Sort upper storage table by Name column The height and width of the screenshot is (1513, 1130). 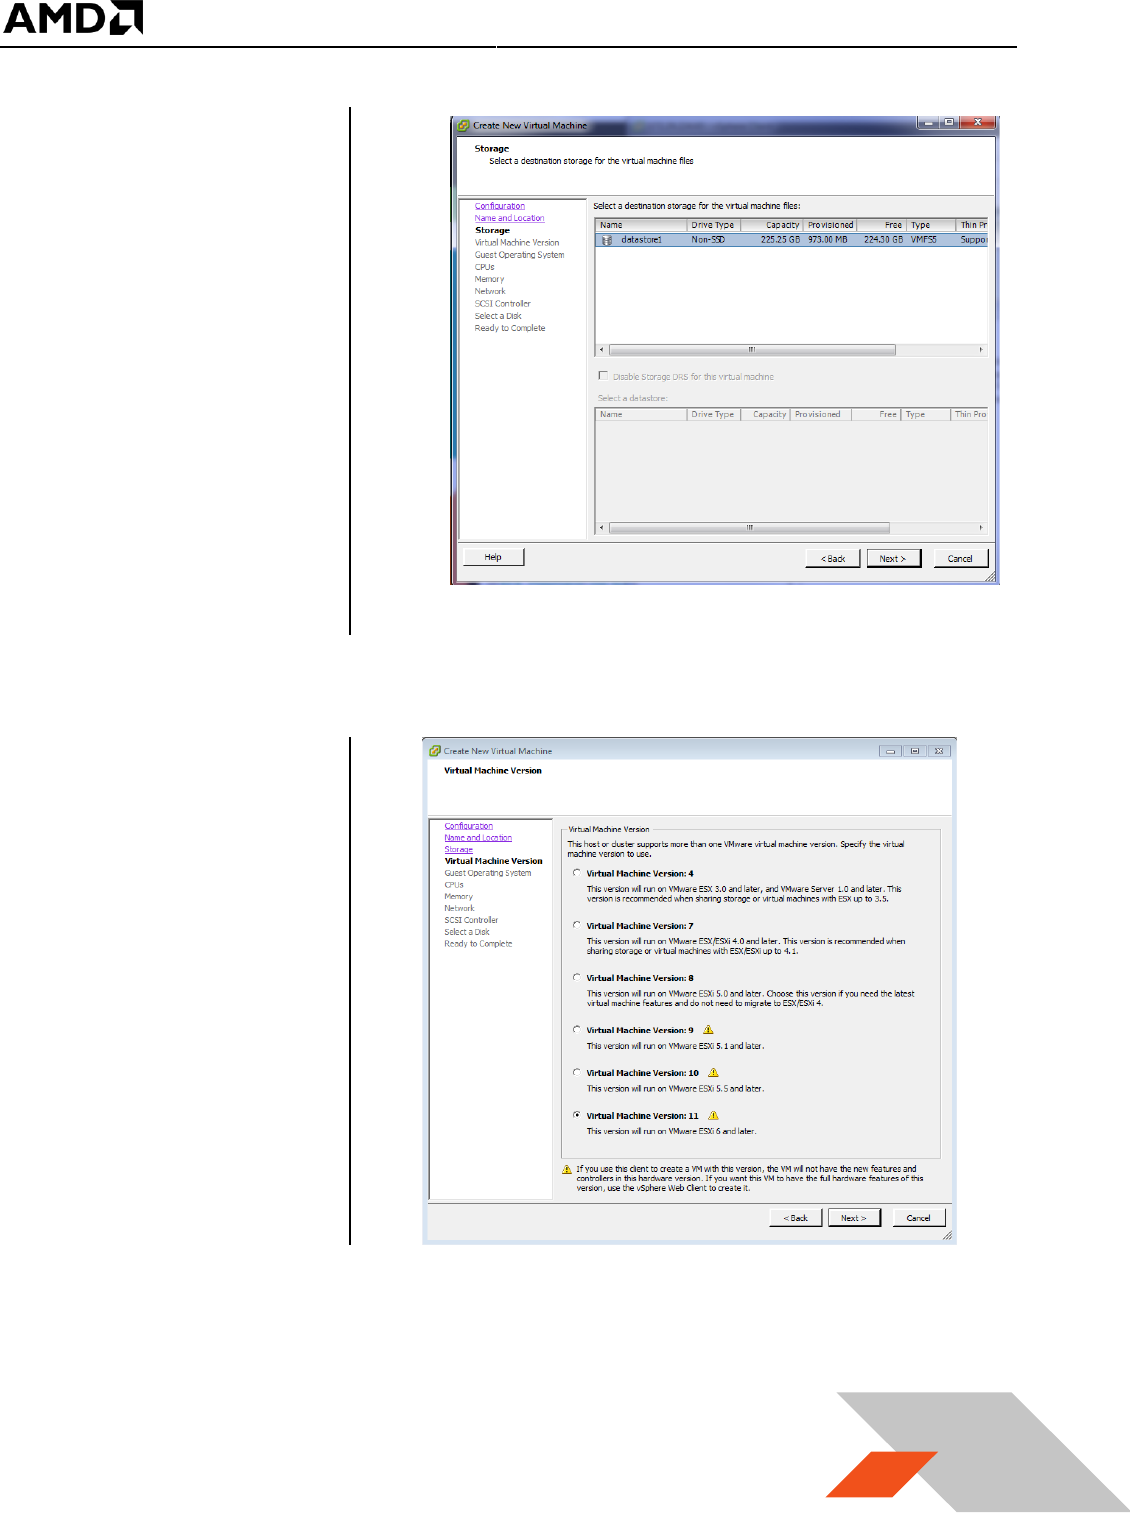coord(641,225)
